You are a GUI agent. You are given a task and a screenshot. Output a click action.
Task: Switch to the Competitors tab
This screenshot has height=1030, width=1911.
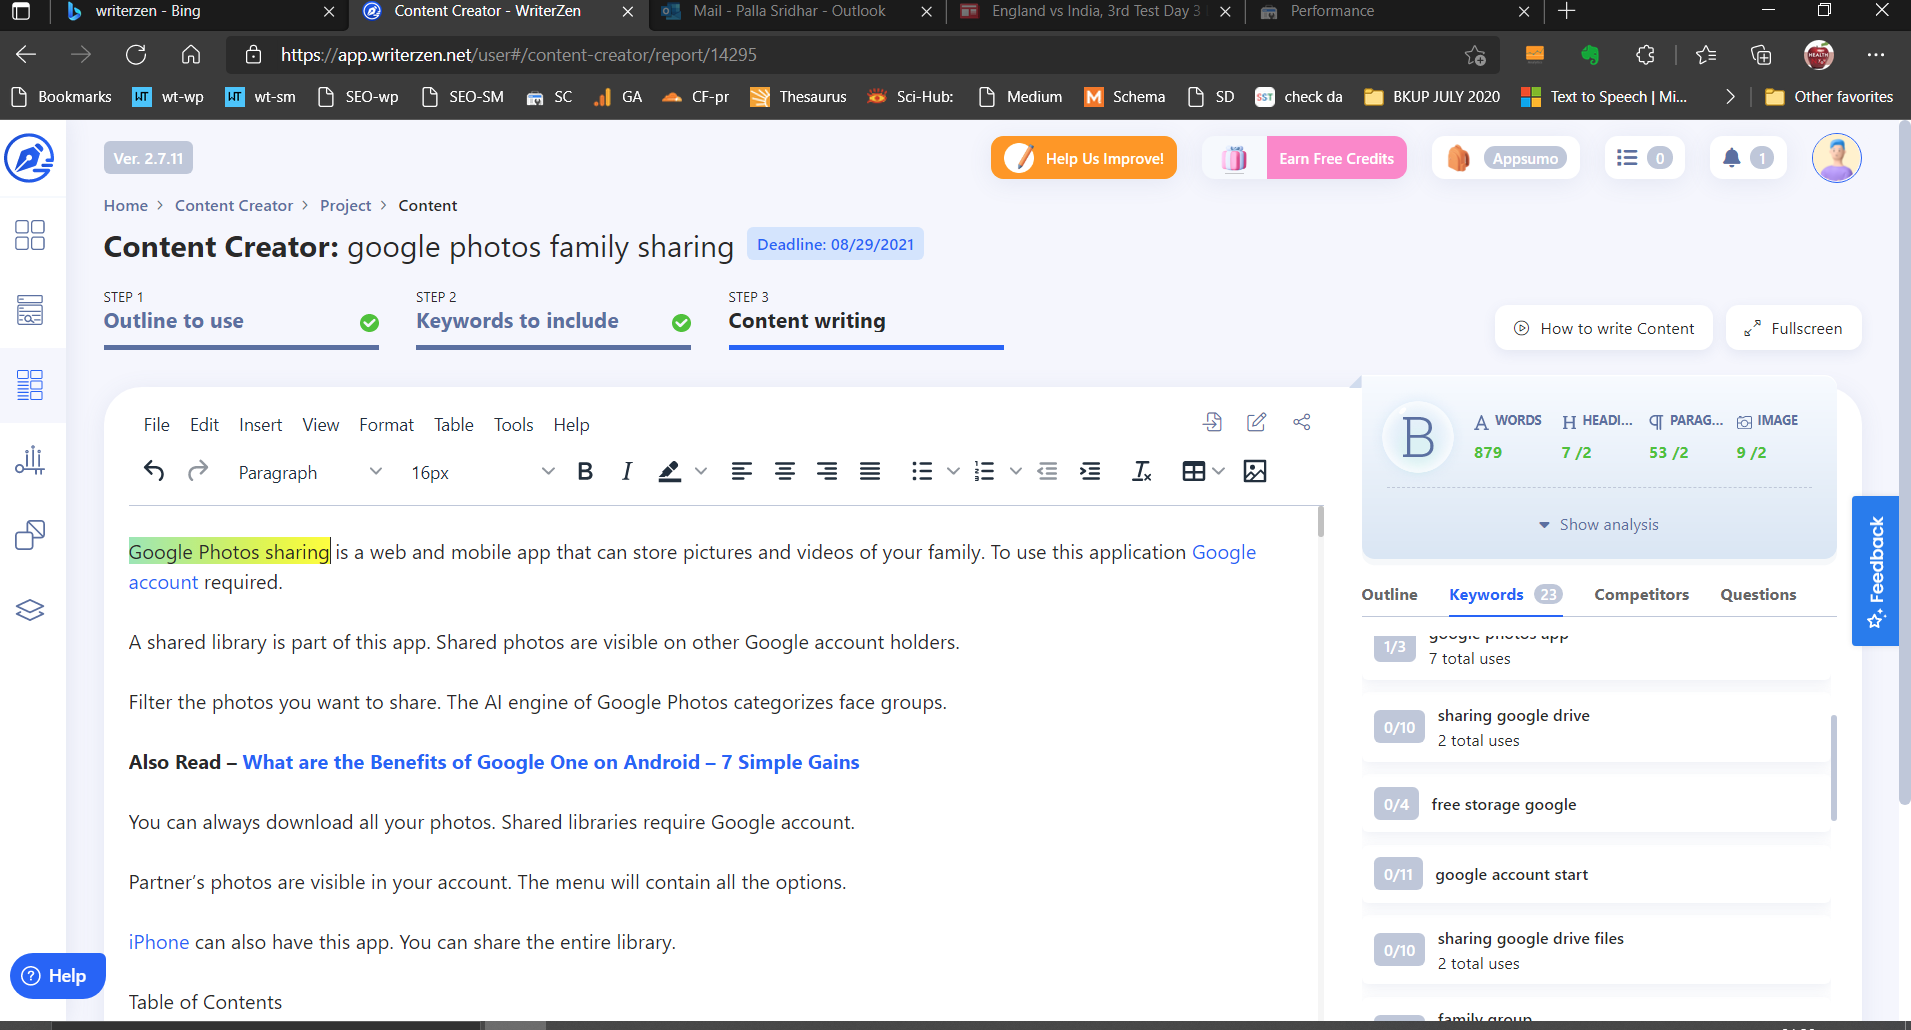tap(1641, 594)
